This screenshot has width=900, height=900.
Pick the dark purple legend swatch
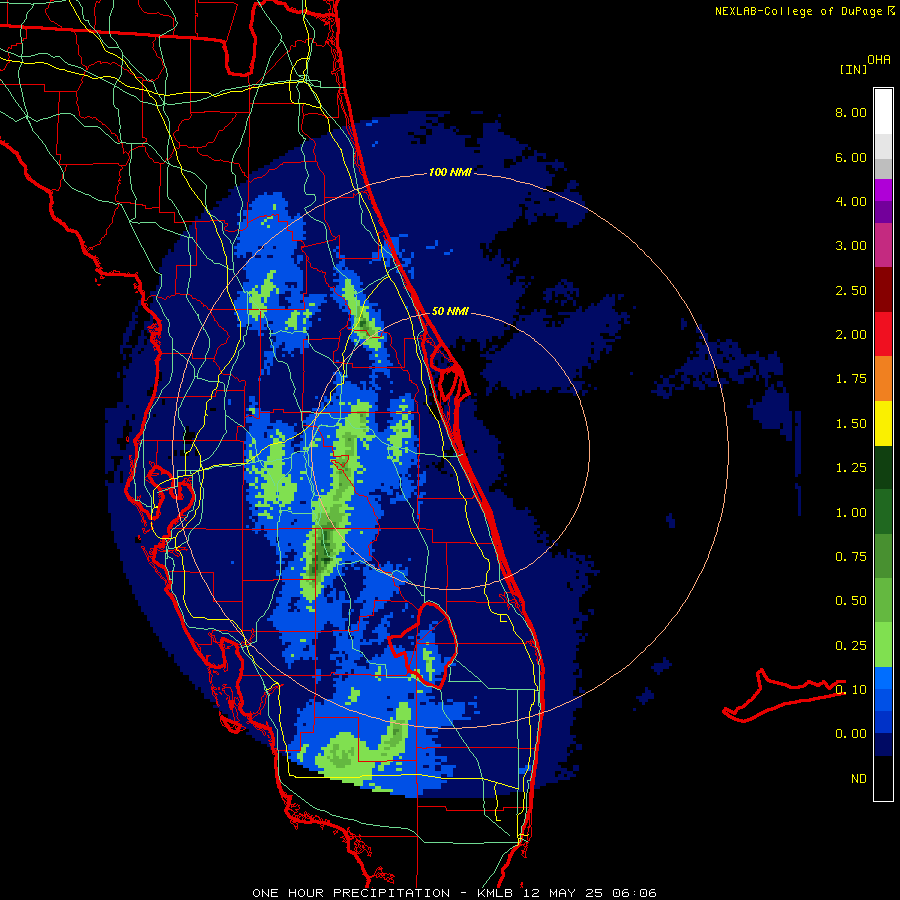(883, 212)
